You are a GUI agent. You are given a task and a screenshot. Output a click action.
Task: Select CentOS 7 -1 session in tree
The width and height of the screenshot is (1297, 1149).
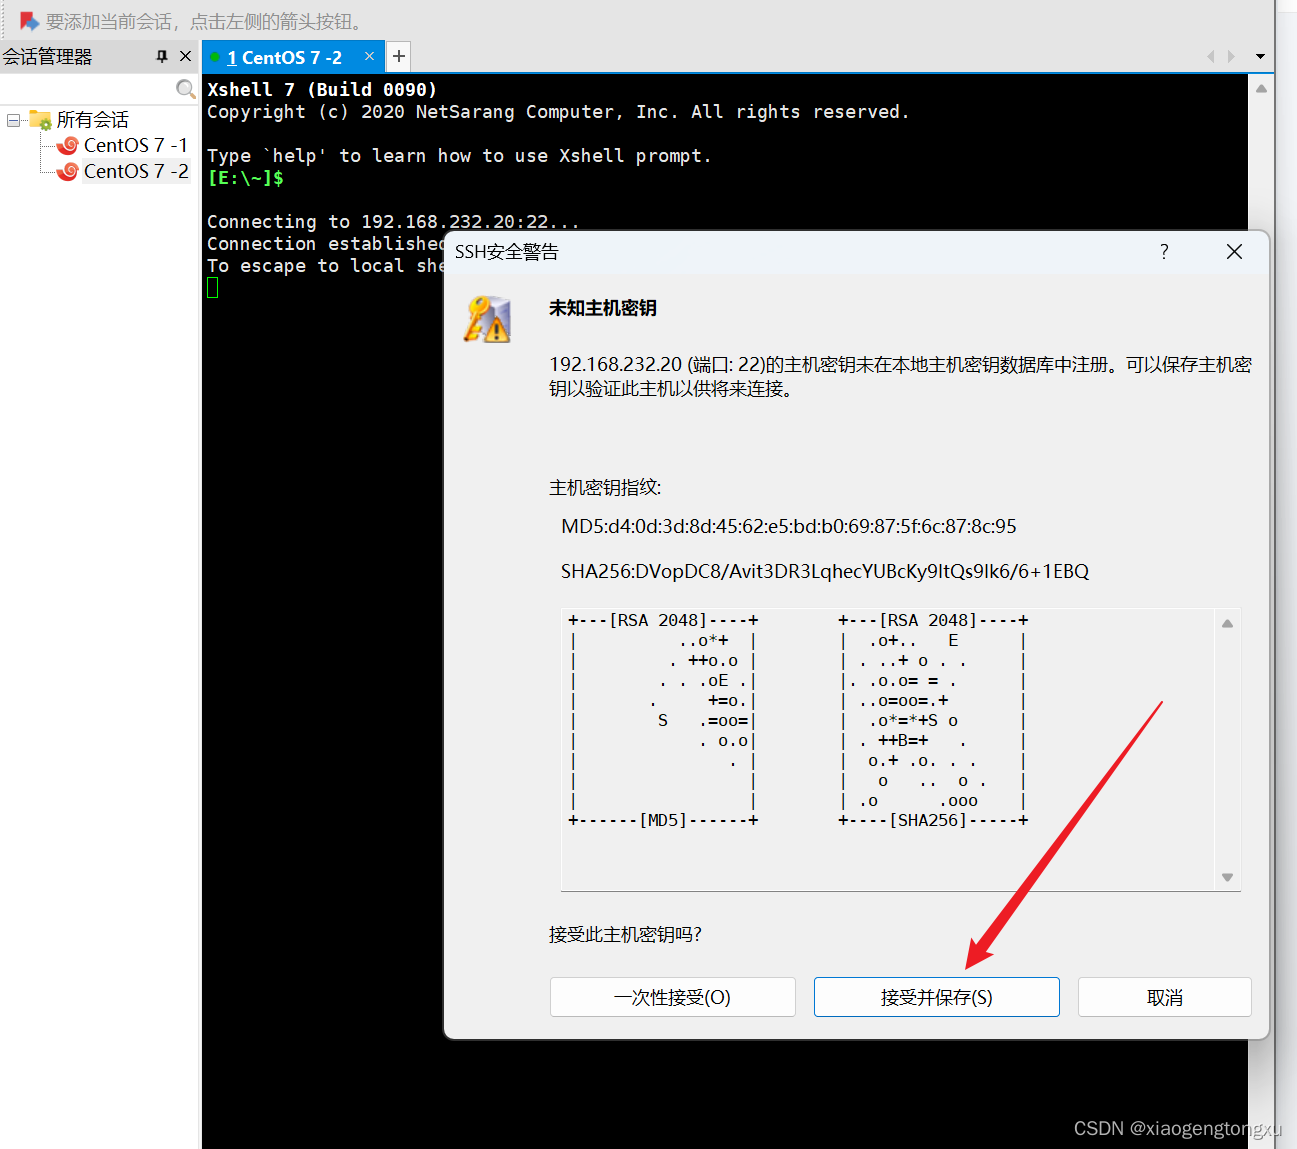pos(136,145)
